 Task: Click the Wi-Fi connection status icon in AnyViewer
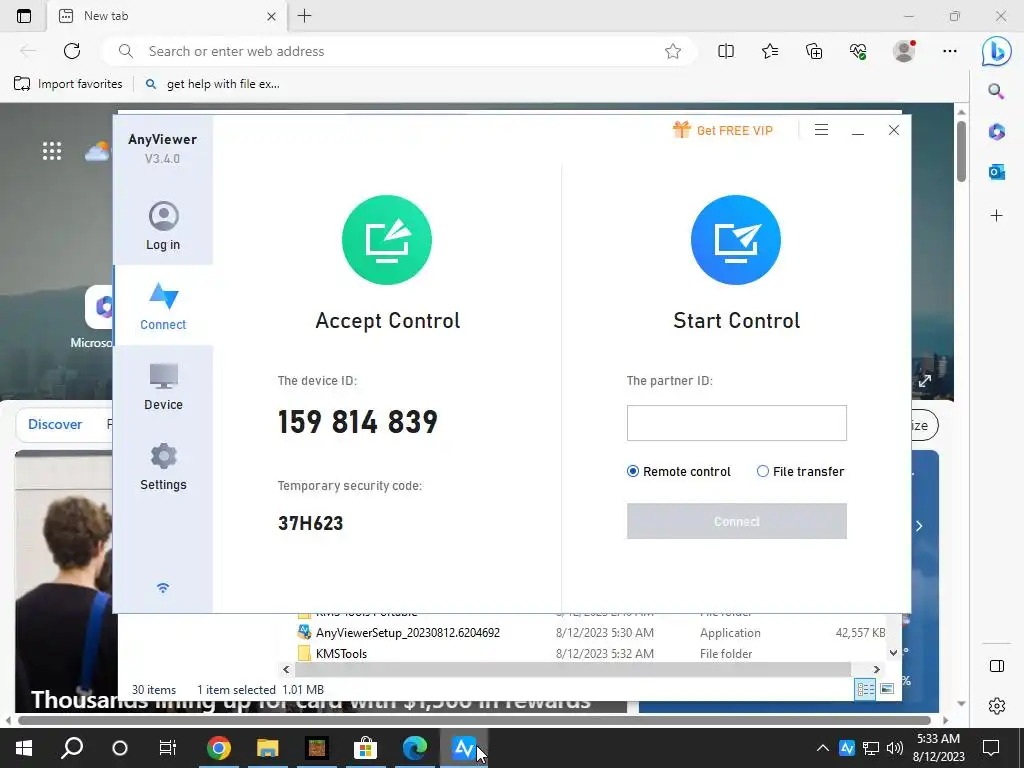pos(163,588)
